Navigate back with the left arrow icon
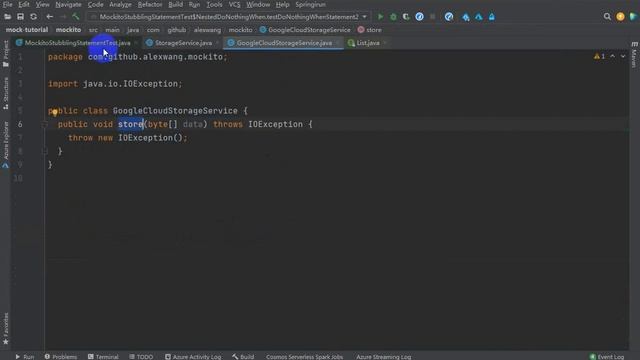 pos(49,17)
